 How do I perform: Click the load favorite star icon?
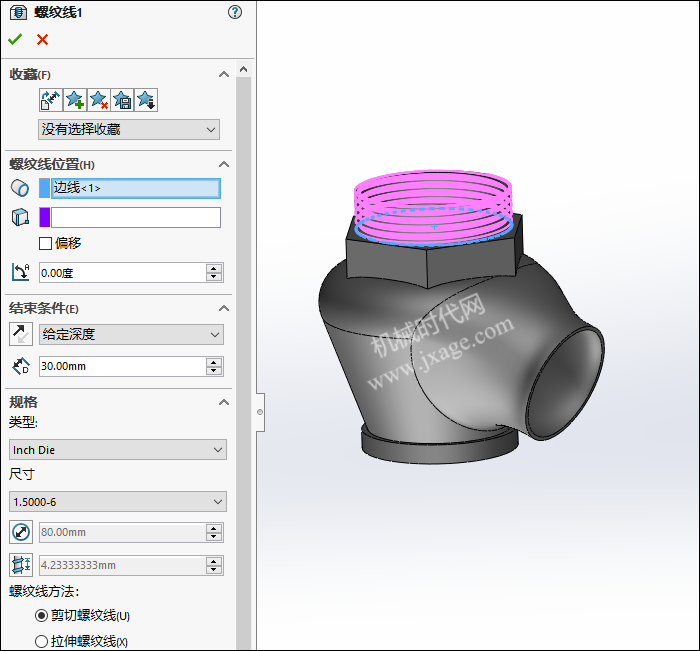click(x=146, y=100)
